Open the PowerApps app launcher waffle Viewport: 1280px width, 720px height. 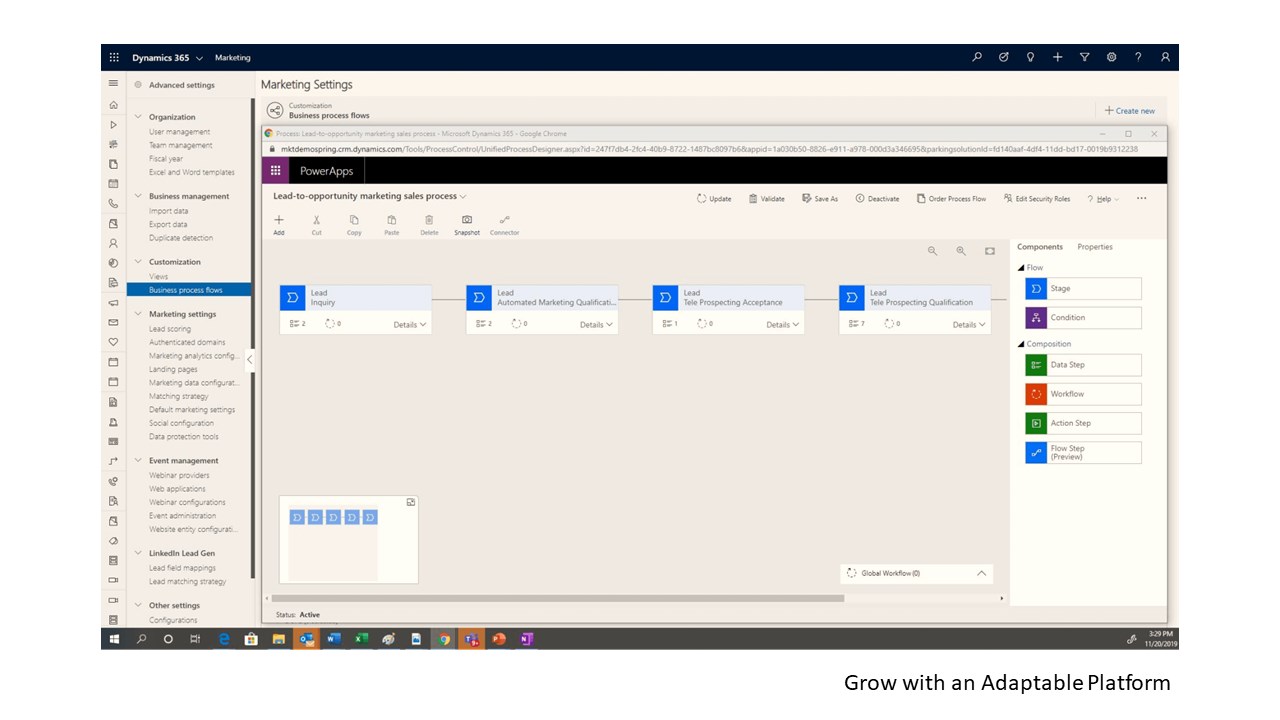[x=276, y=170]
